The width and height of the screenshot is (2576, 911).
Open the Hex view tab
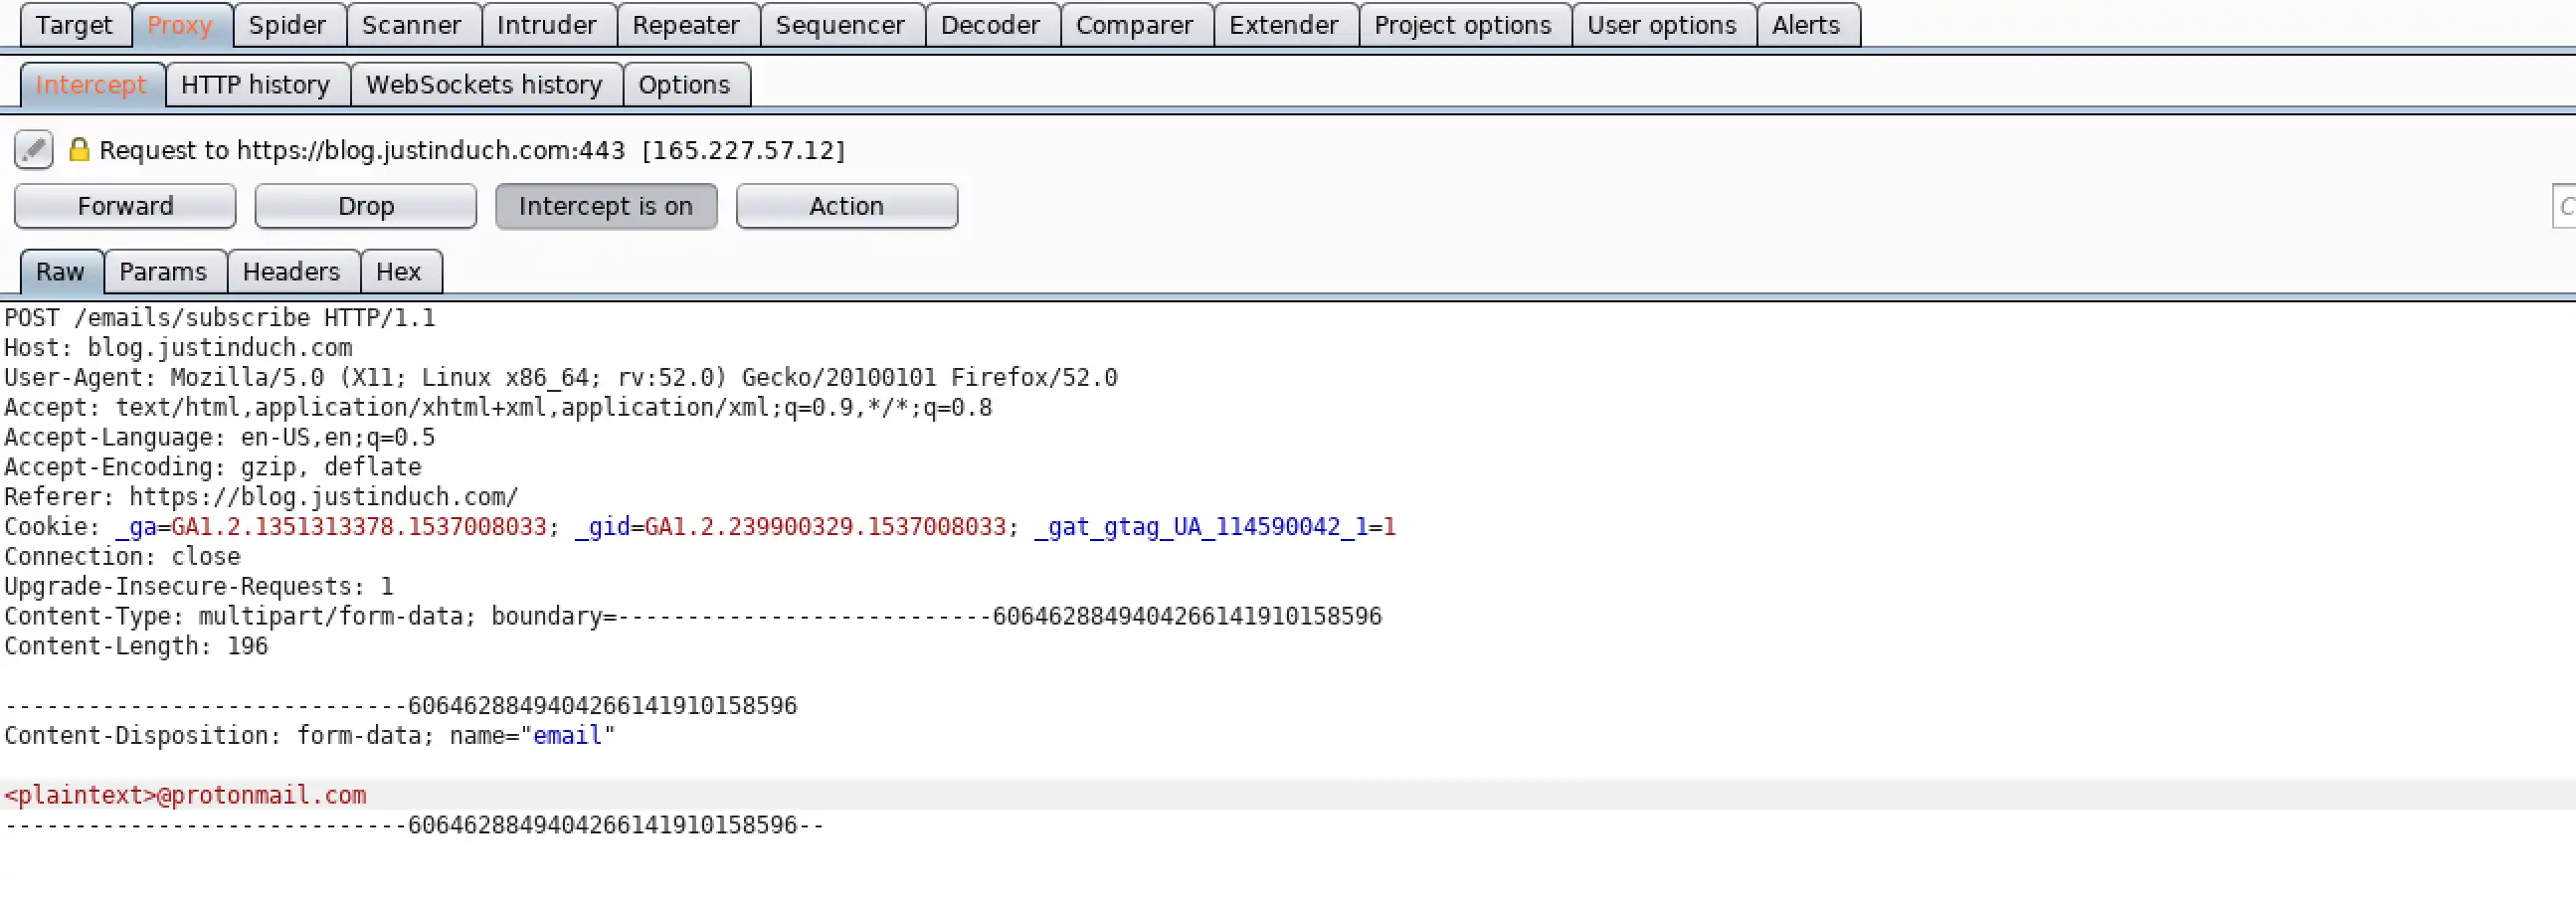(398, 272)
